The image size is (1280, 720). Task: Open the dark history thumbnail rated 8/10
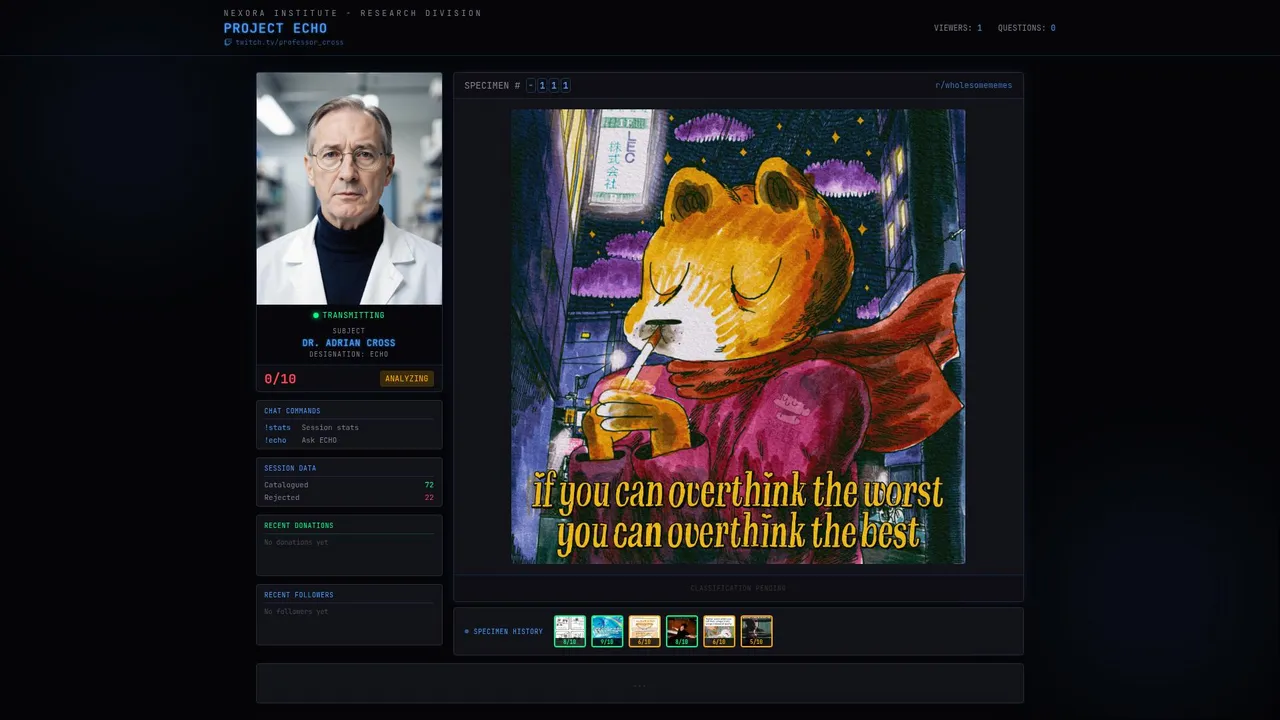682,631
